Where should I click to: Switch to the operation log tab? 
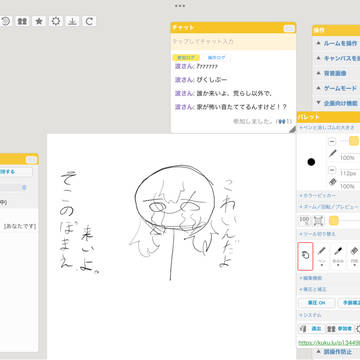(216, 58)
